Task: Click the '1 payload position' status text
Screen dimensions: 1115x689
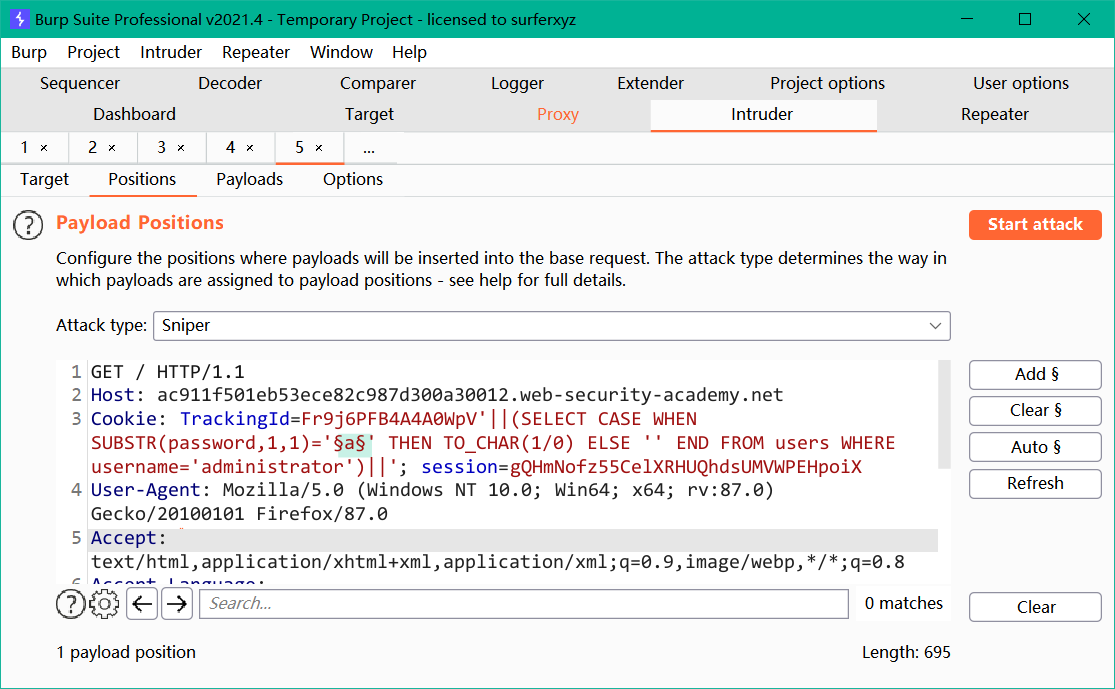Action: click(126, 653)
